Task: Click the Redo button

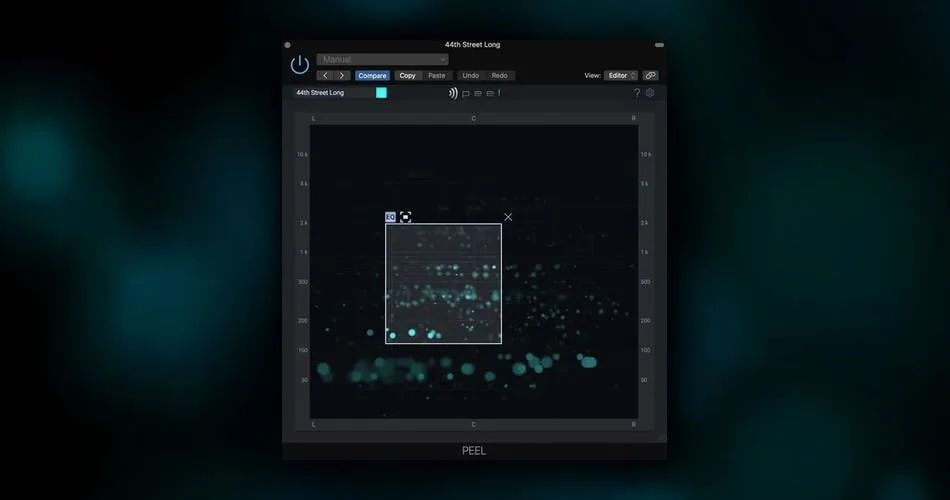Action: [x=499, y=76]
